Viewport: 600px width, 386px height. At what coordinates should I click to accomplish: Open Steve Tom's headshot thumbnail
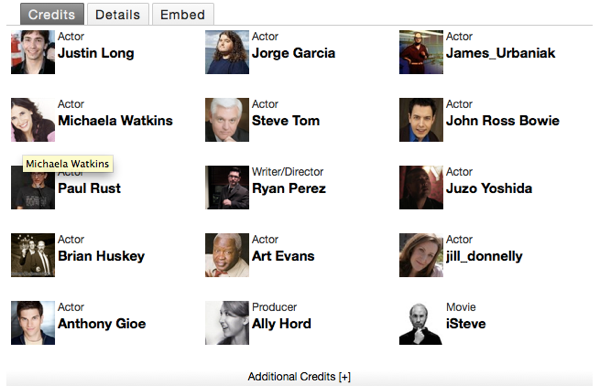pyautogui.click(x=227, y=120)
